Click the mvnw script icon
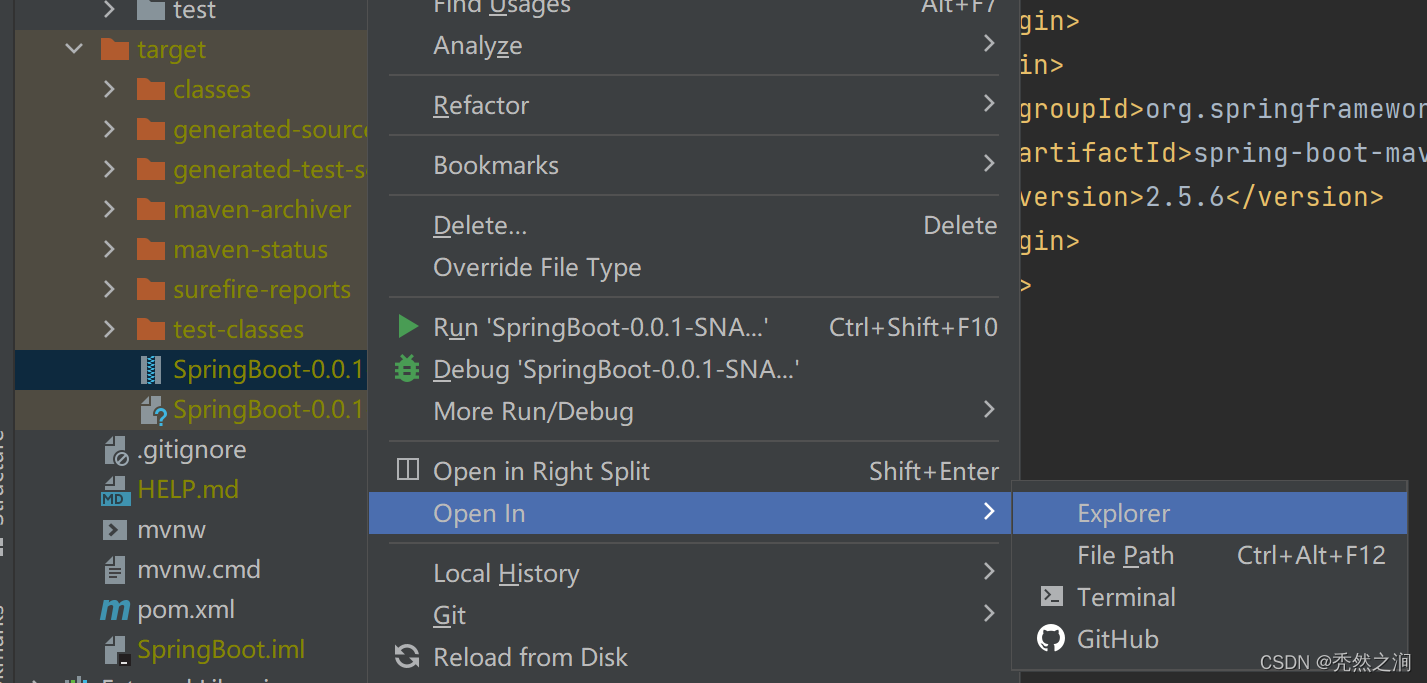The image size is (1427, 683). [116, 529]
